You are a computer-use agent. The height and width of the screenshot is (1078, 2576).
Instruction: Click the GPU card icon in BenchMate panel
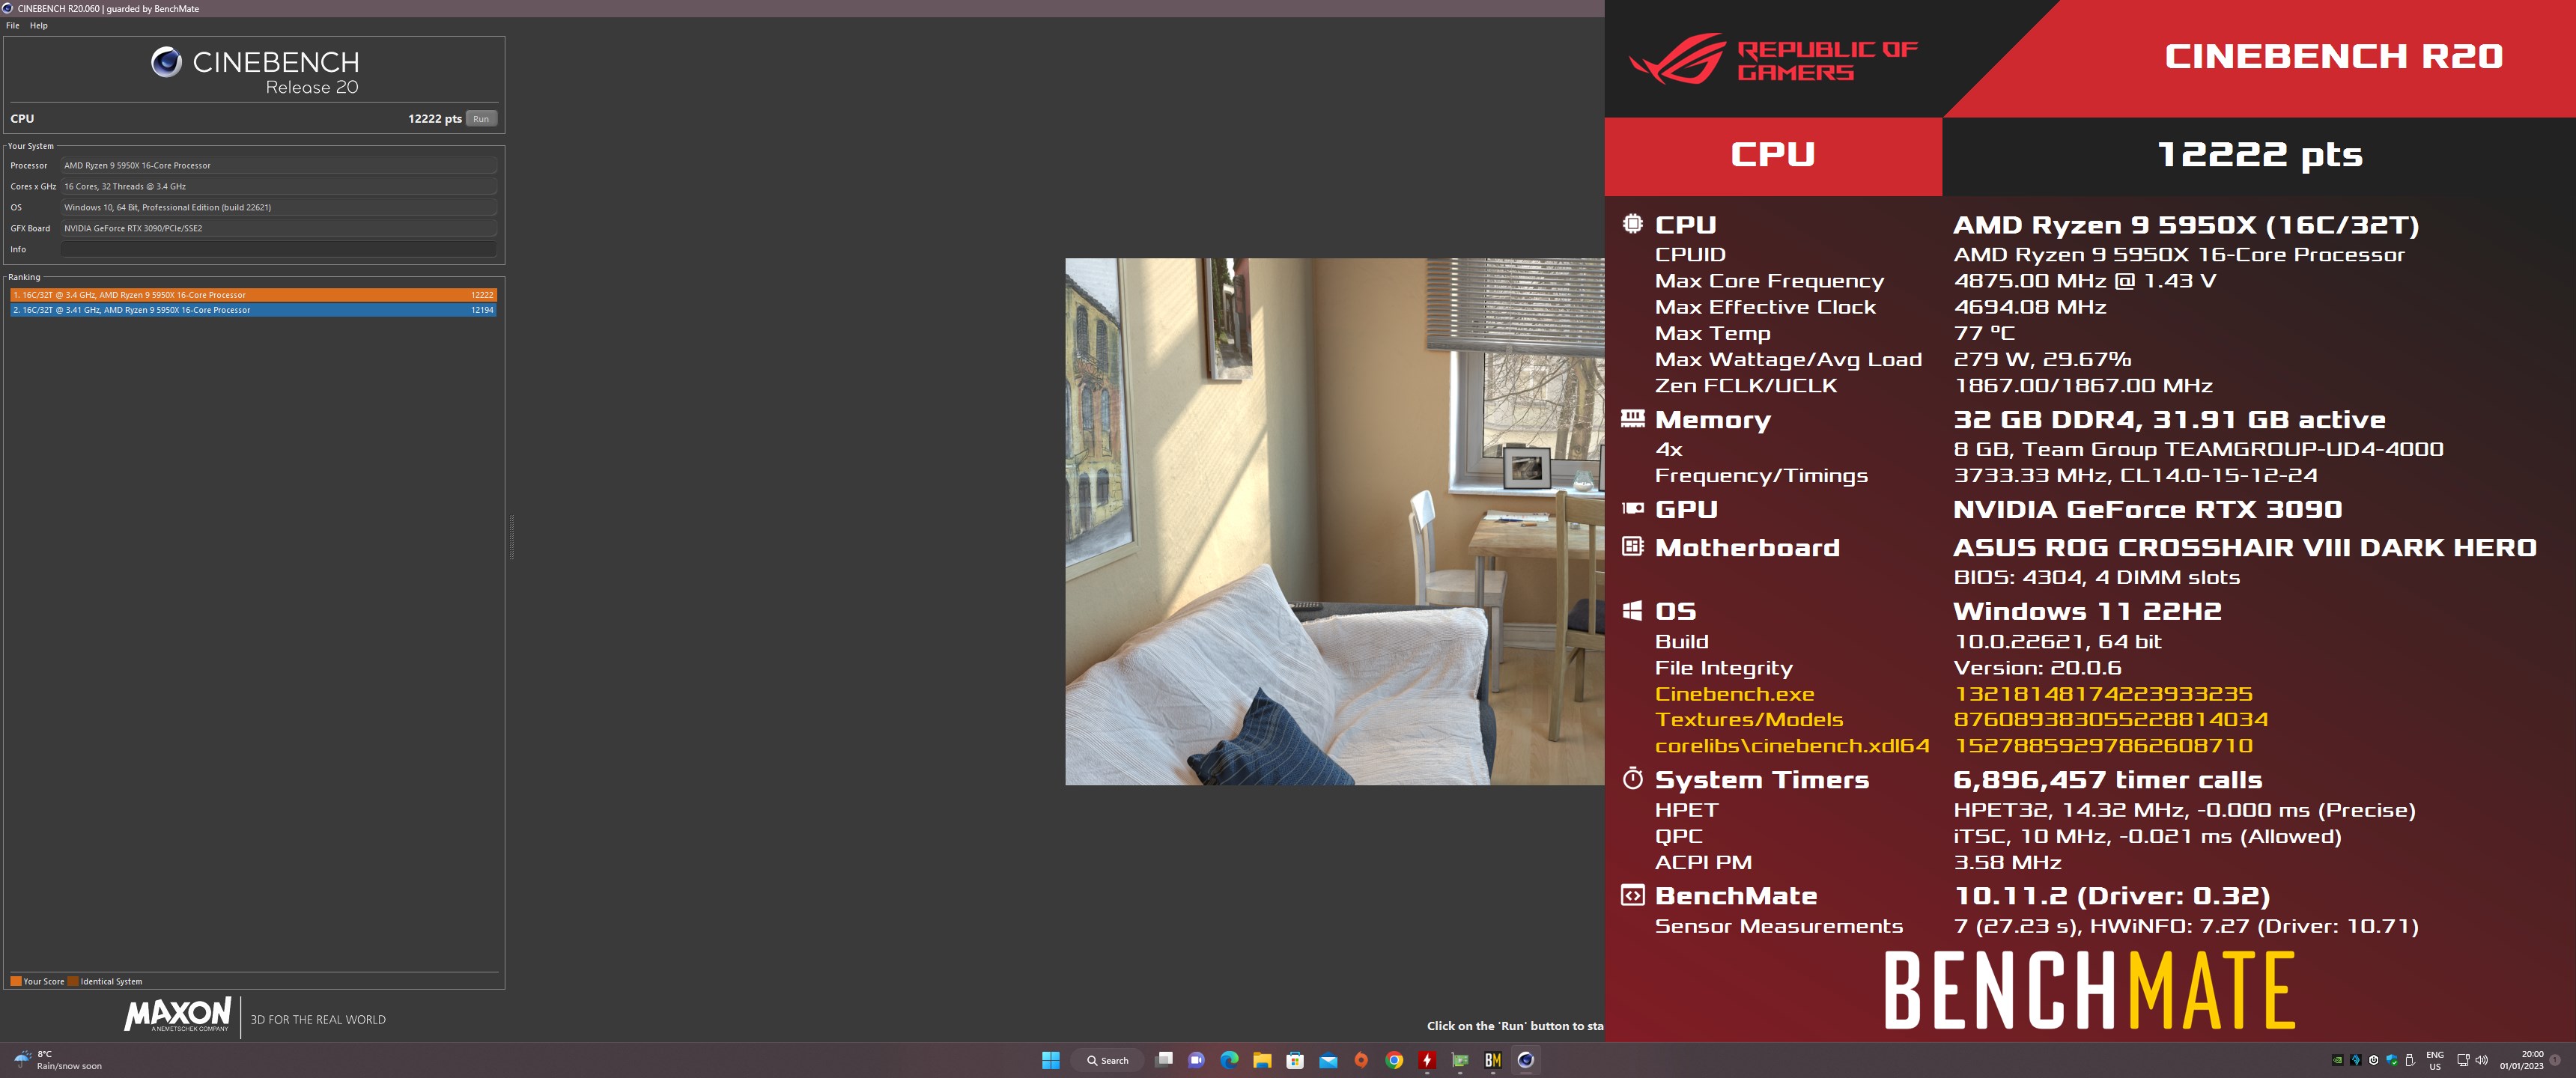click(1632, 508)
